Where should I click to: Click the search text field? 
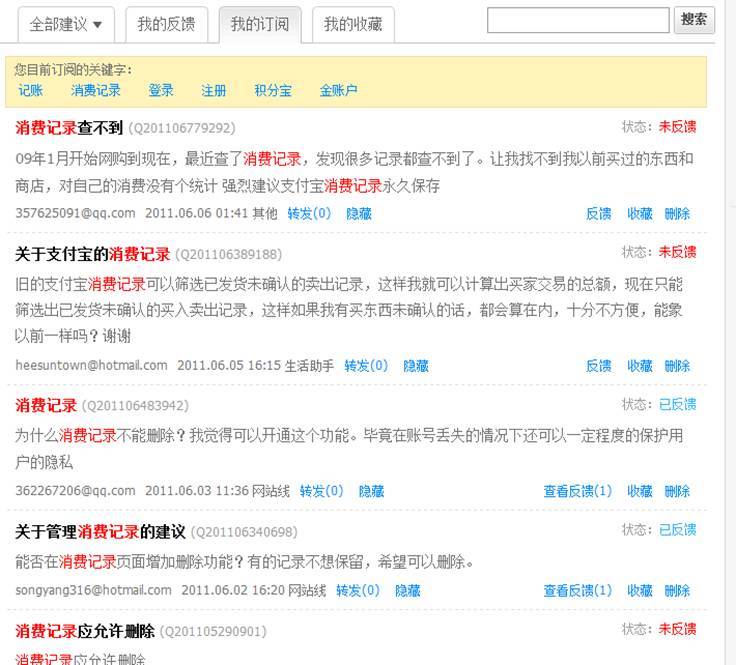point(577,20)
